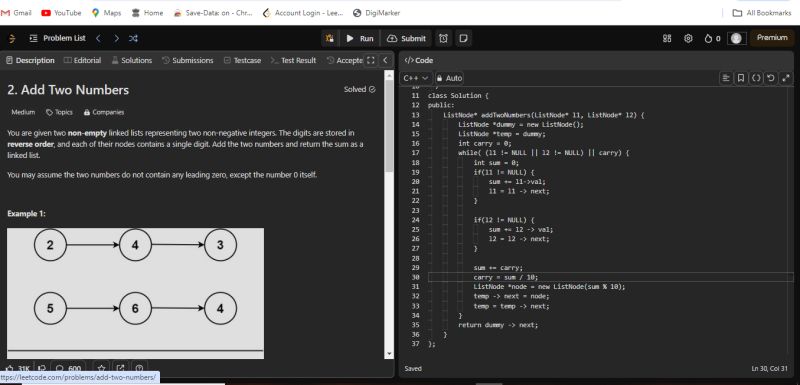This screenshot has height=385, width=800.
Task: Click the Medium difficulty tag
Action: pyautogui.click(x=23, y=112)
